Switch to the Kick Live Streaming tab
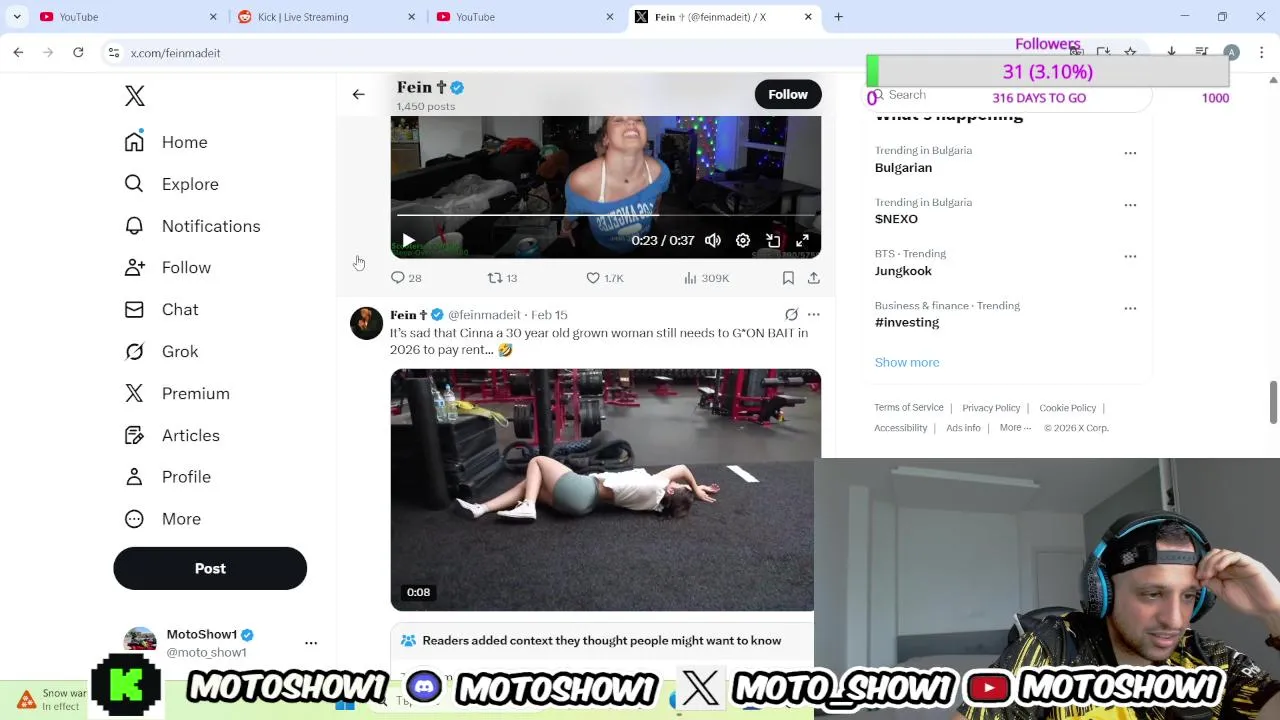The width and height of the screenshot is (1280, 720). (x=327, y=17)
